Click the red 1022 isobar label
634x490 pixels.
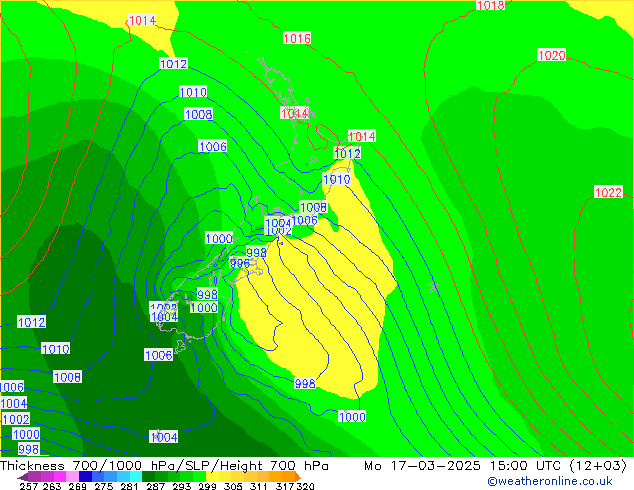tap(608, 192)
